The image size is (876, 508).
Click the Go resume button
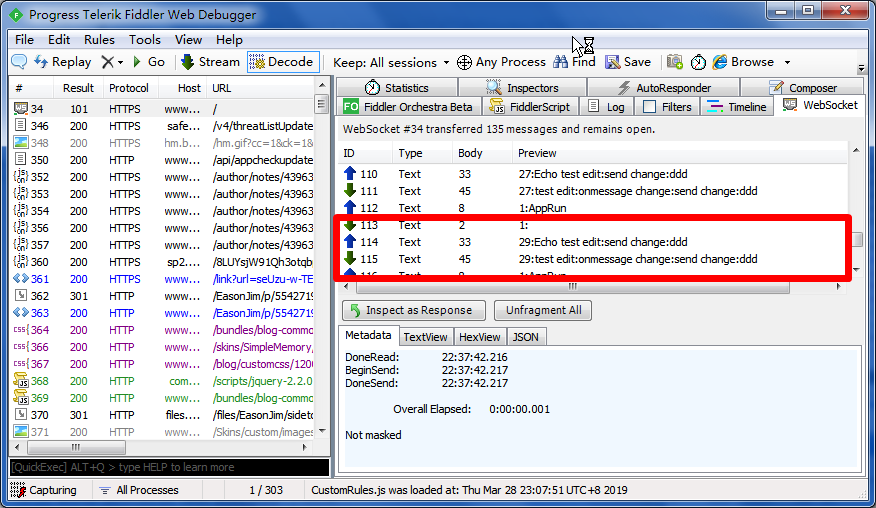pos(149,62)
